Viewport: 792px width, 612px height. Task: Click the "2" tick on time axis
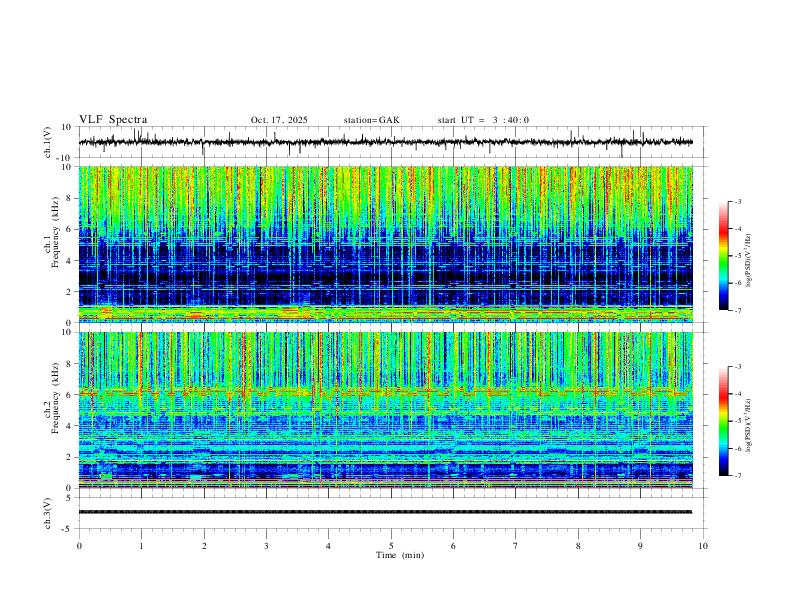pyautogui.click(x=204, y=546)
